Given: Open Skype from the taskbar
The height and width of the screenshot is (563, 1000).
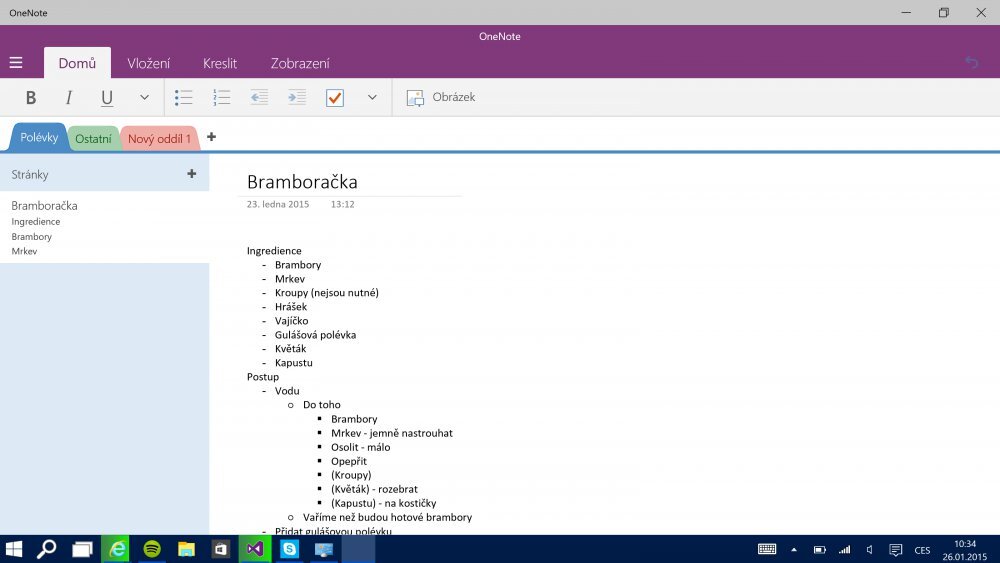Looking at the screenshot, I should [x=290, y=549].
